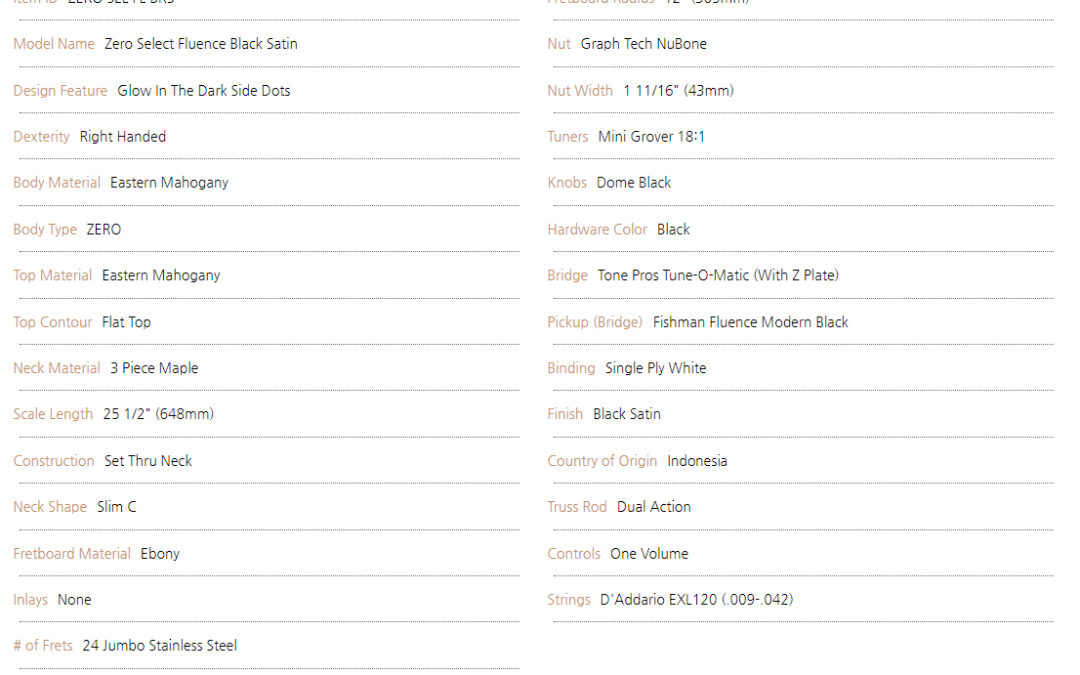Select Eastern Mahogany under Body Material
The height and width of the screenshot is (675, 1080).
tap(169, 183)
